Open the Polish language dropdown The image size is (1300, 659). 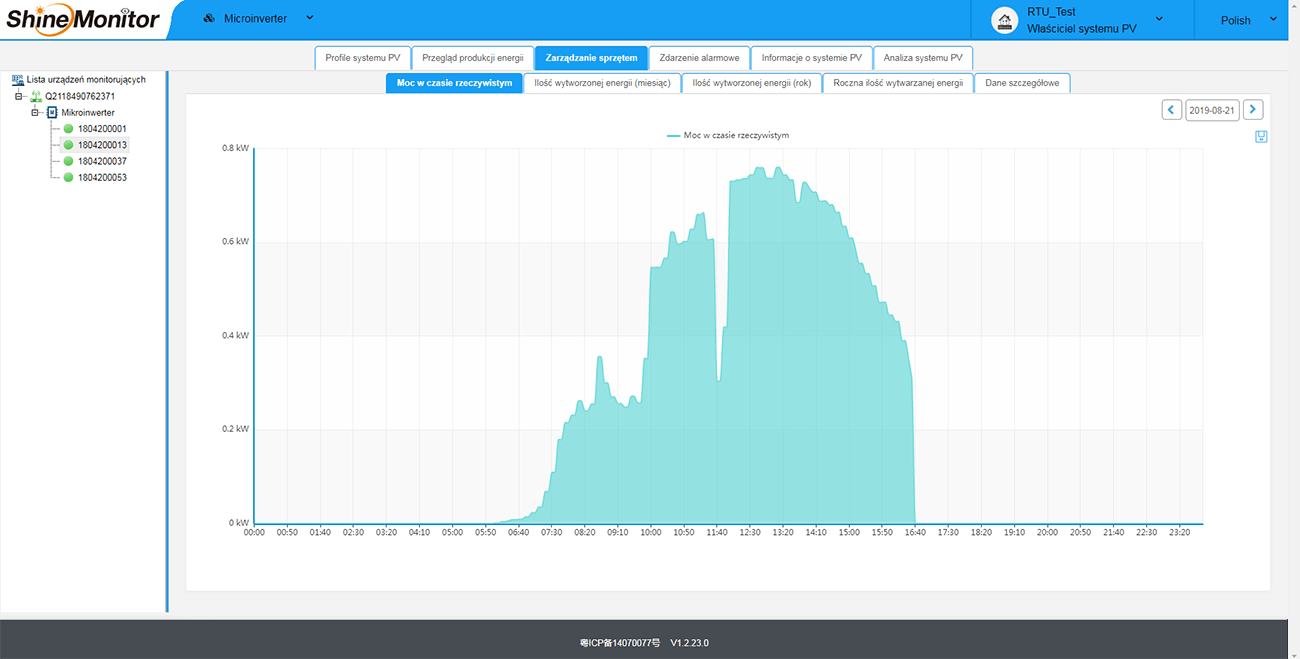coord(1248,20)
